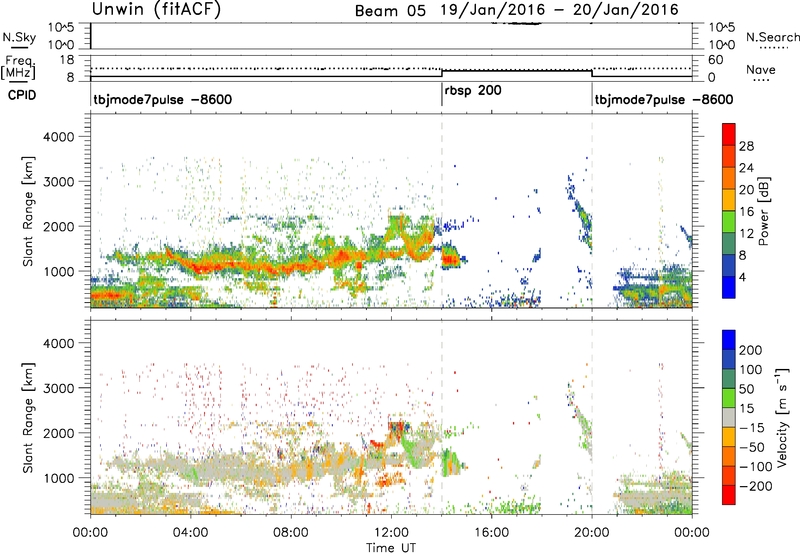The height and width of the screenshot is (554, 800).
Task: Click the 'Power [dB]' color bar title
Action: coord(764,211)
